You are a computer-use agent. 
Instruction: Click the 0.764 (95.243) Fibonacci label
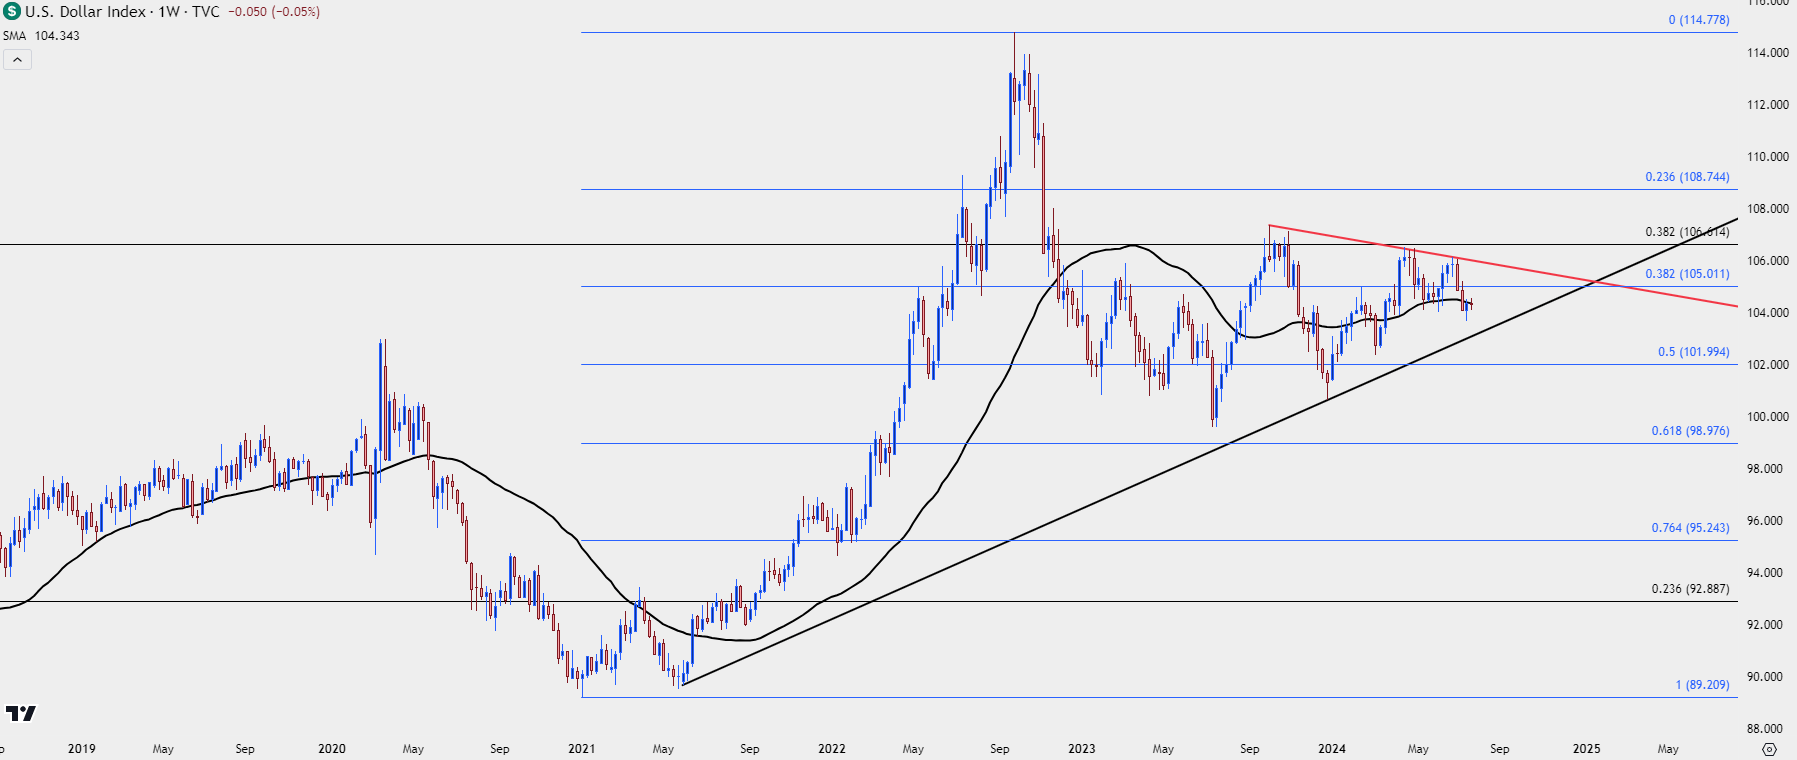pos(1690,528)
